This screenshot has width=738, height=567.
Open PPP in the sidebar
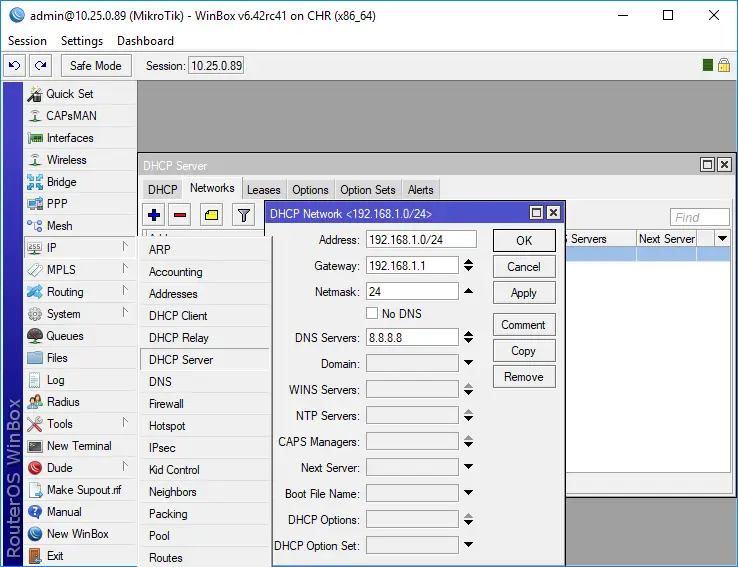point(80,204)
